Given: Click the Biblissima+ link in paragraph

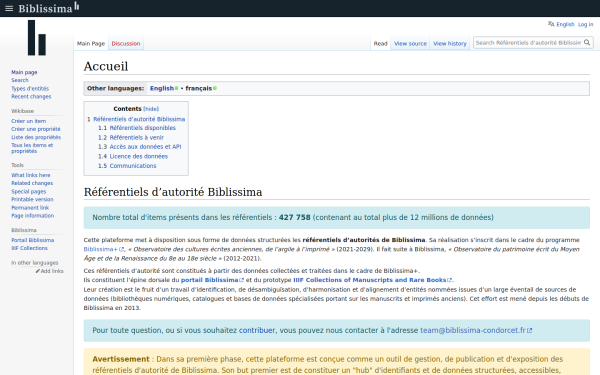Looking at the screenshot, I should 101,249.
